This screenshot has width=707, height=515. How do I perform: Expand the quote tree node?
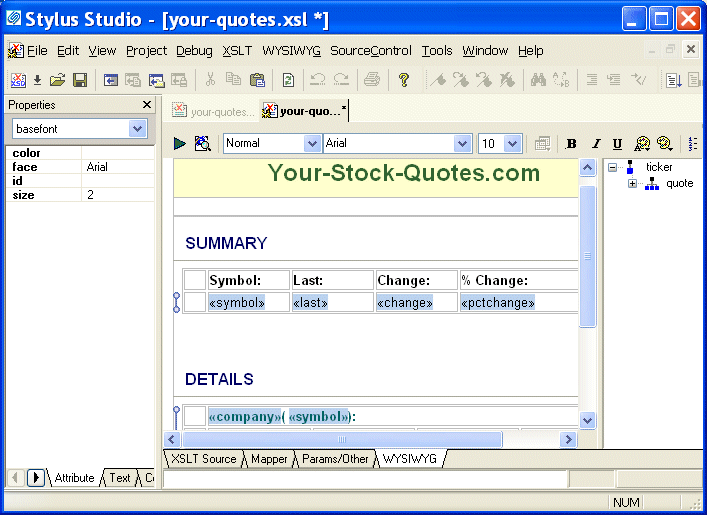[632, 183]
